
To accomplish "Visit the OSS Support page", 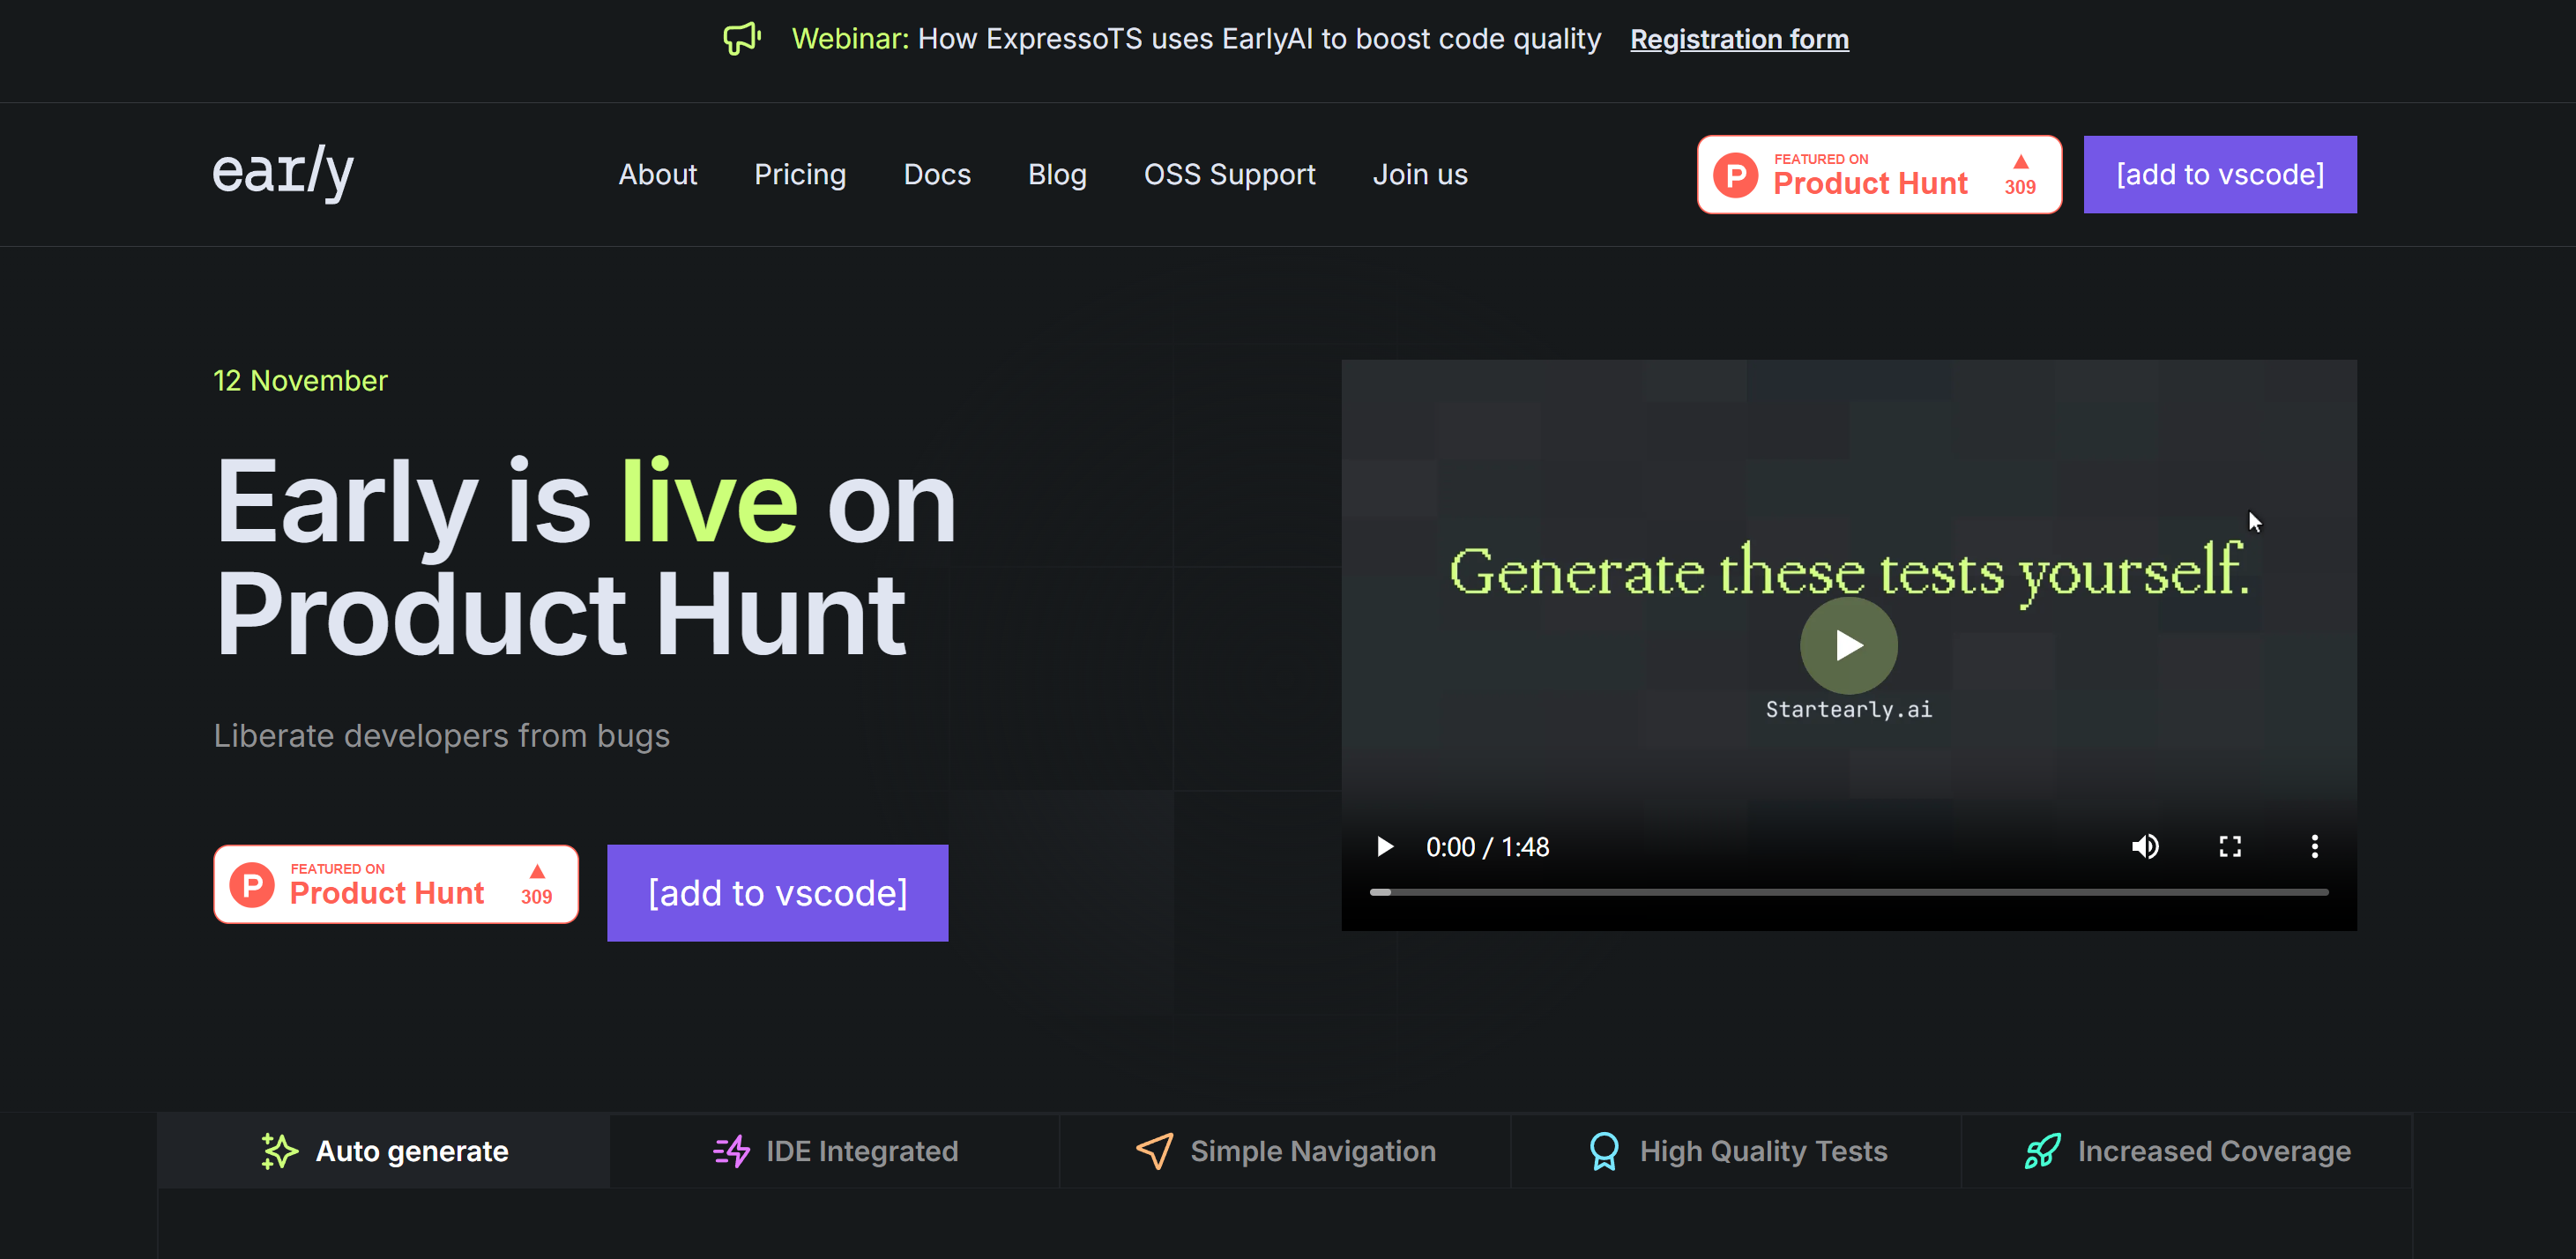I will click(1229, 174).
